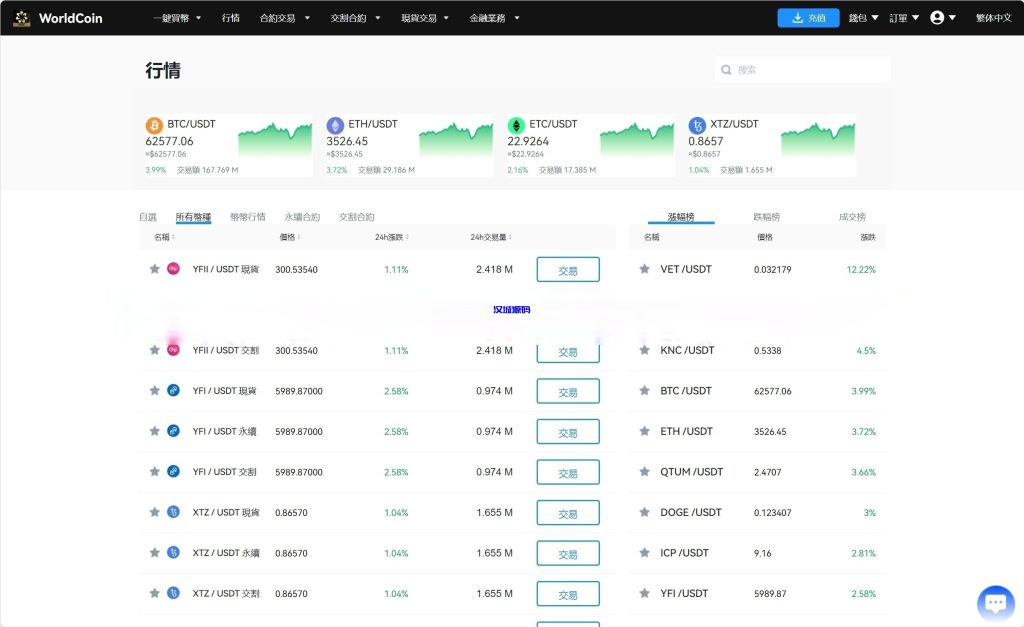The height and width of the screenshot is (627, 1024).
Task: Open the chat support bubble at bottom right
Action: pyautogui.click(x=995, y=602)
